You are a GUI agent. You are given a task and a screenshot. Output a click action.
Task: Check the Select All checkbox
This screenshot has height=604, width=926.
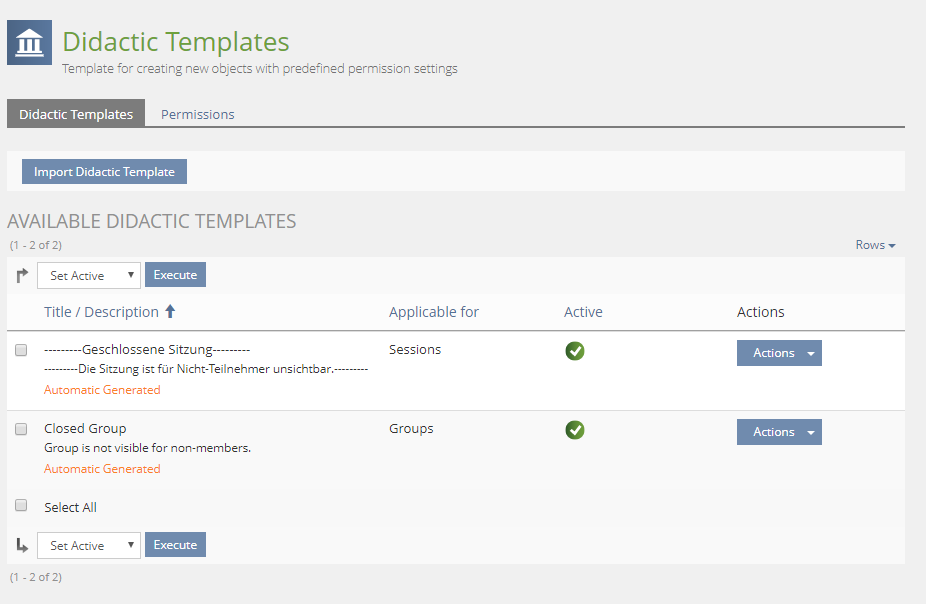(21, 506)
